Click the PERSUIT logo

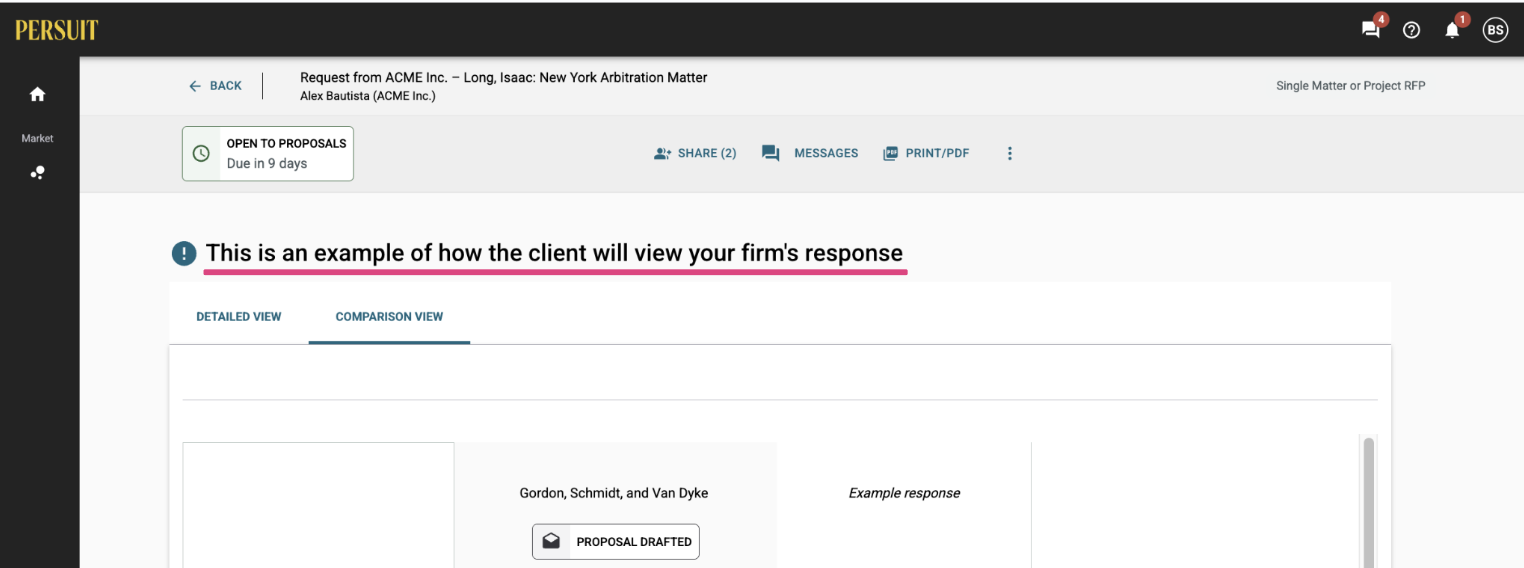pos(56,30)
